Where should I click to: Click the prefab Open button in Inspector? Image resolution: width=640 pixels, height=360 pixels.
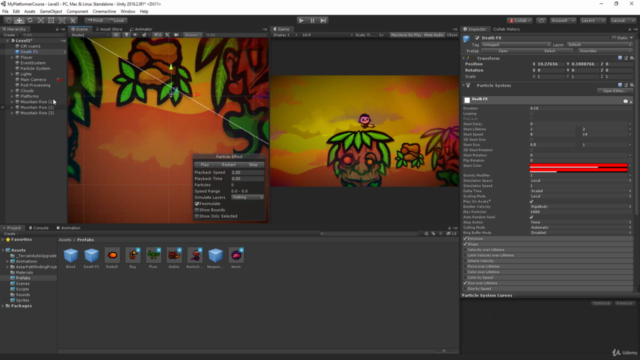tap(503, 51)
